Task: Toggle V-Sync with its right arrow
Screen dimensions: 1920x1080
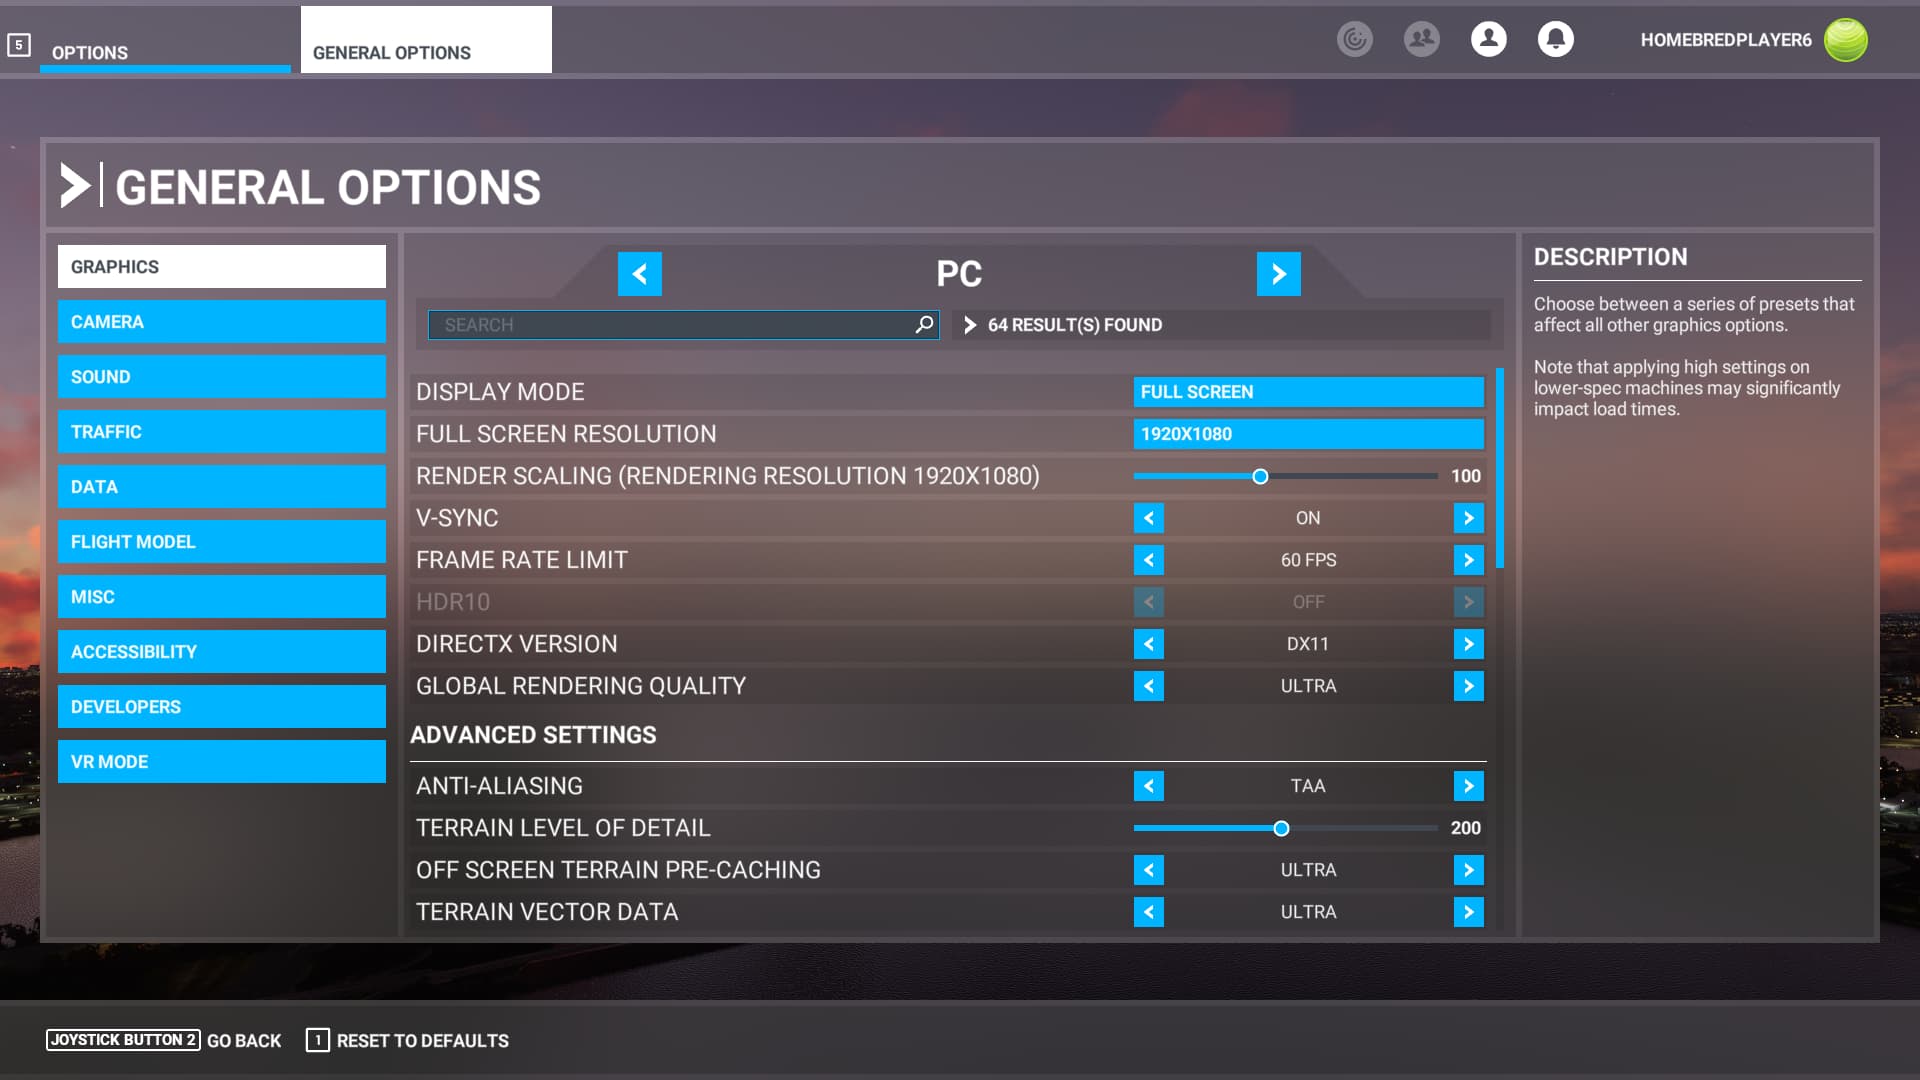Action: coord(1468,518)
